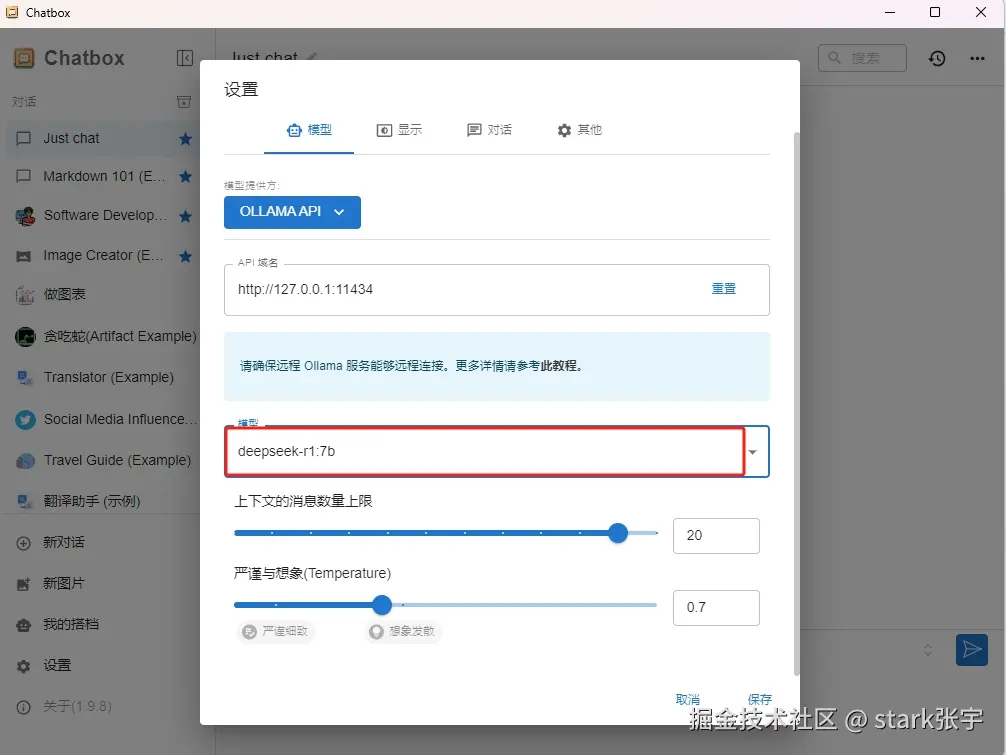Collapse the Chatbox sidebar panel icon

tap(185, 58)
